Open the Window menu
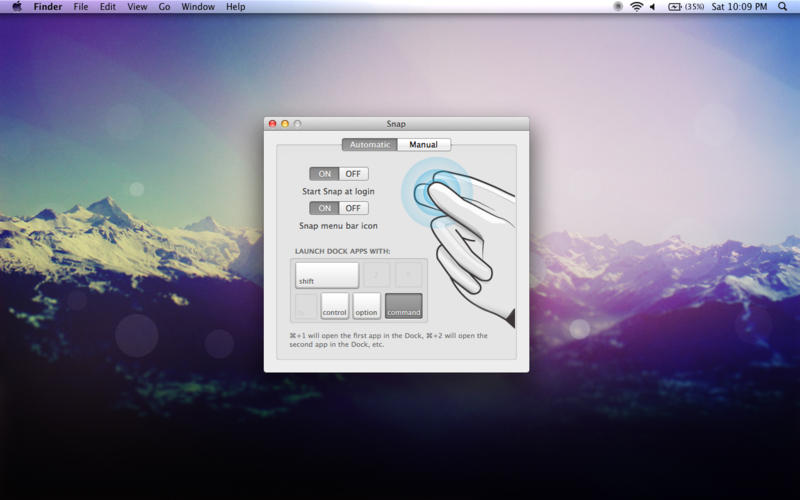This screenshot has width=800, height=500. point(198,7)
